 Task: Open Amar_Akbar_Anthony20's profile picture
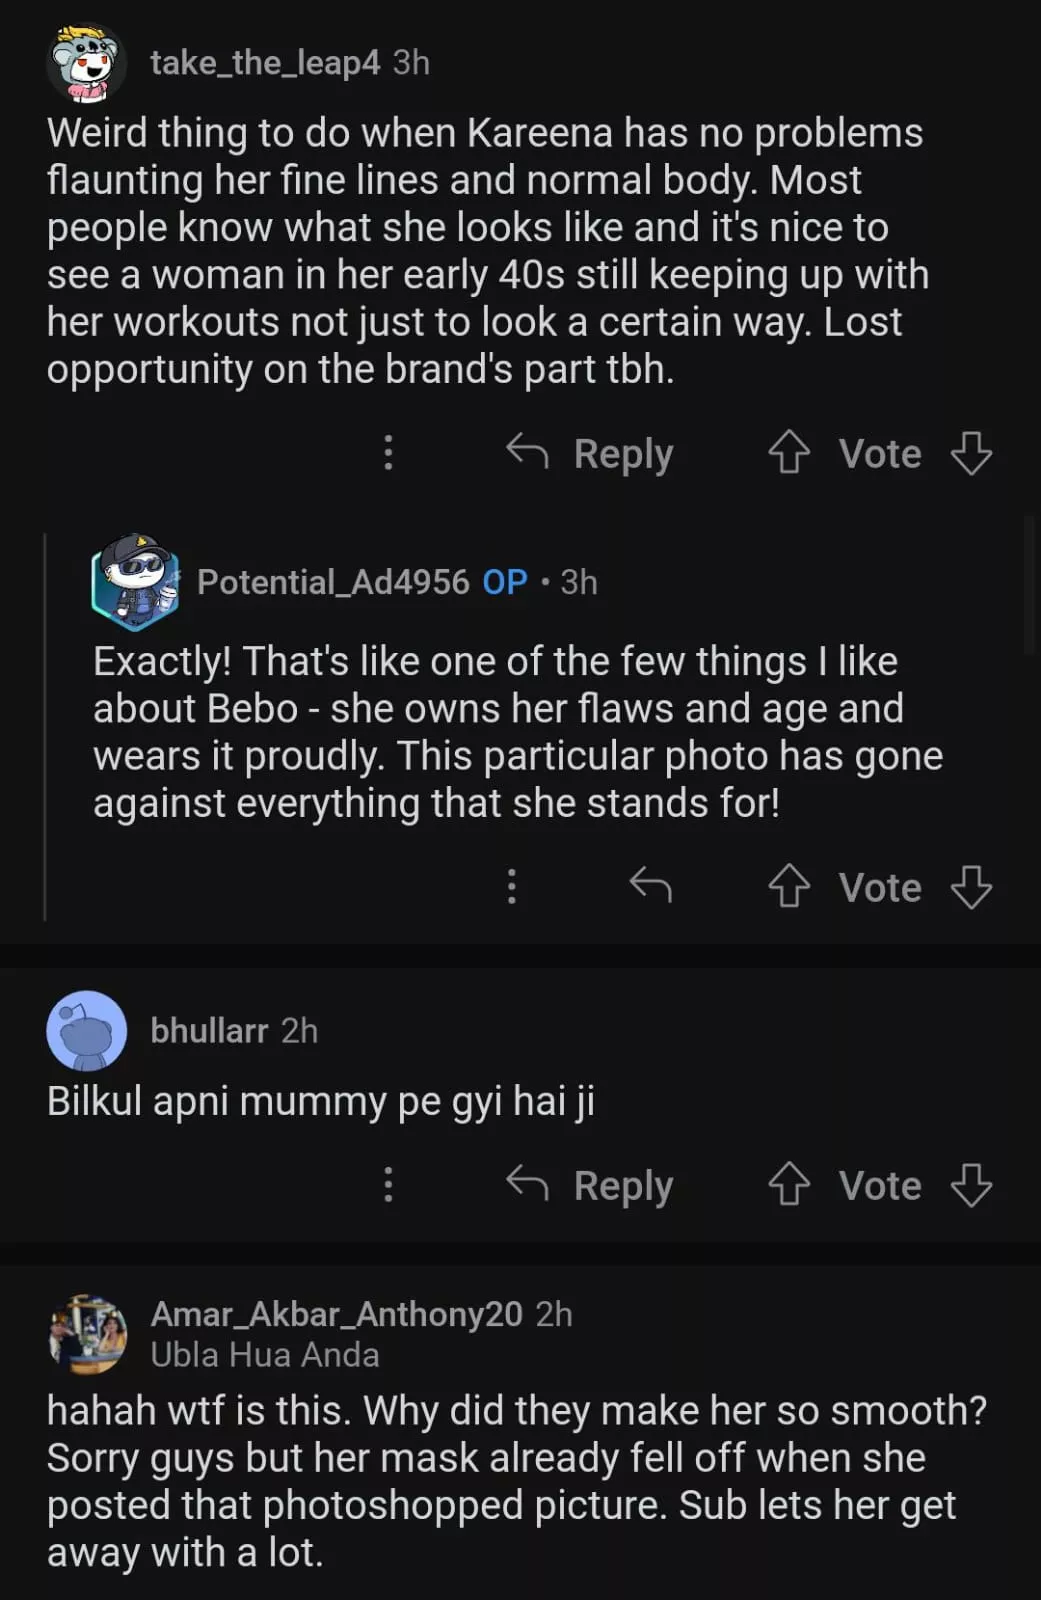point(88,1333)
